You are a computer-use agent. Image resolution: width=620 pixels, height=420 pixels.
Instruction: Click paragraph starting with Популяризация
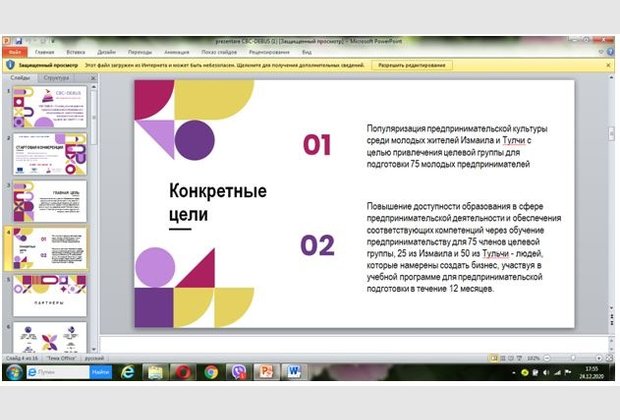tap(457, 146)
